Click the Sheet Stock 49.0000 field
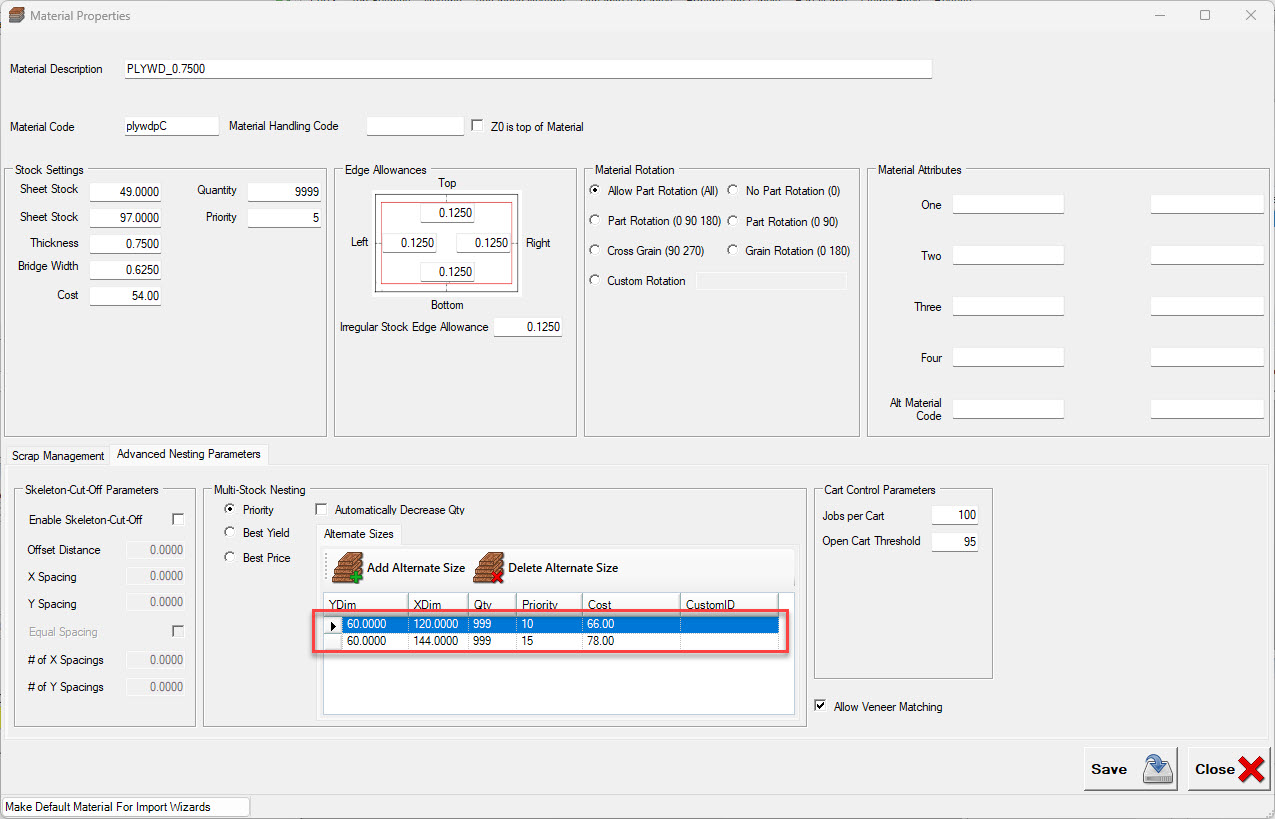The width and height of the screenshot is (1275, 819). (x=125, y=191)
